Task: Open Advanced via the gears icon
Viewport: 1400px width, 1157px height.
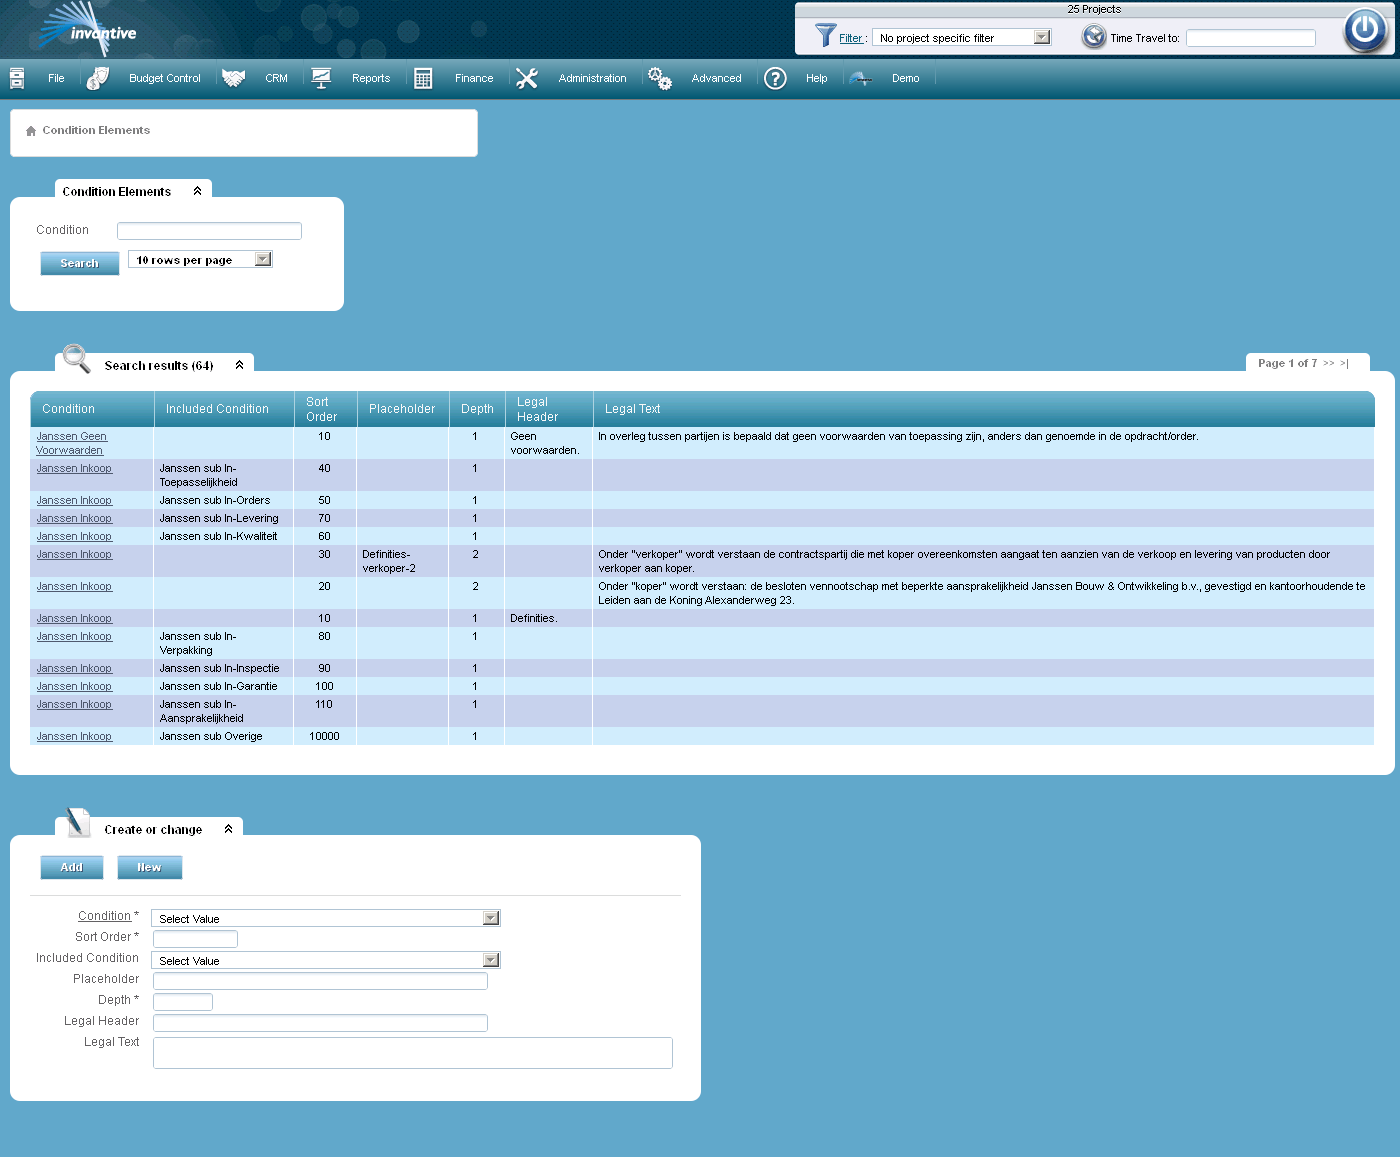Action: point(660,77)
